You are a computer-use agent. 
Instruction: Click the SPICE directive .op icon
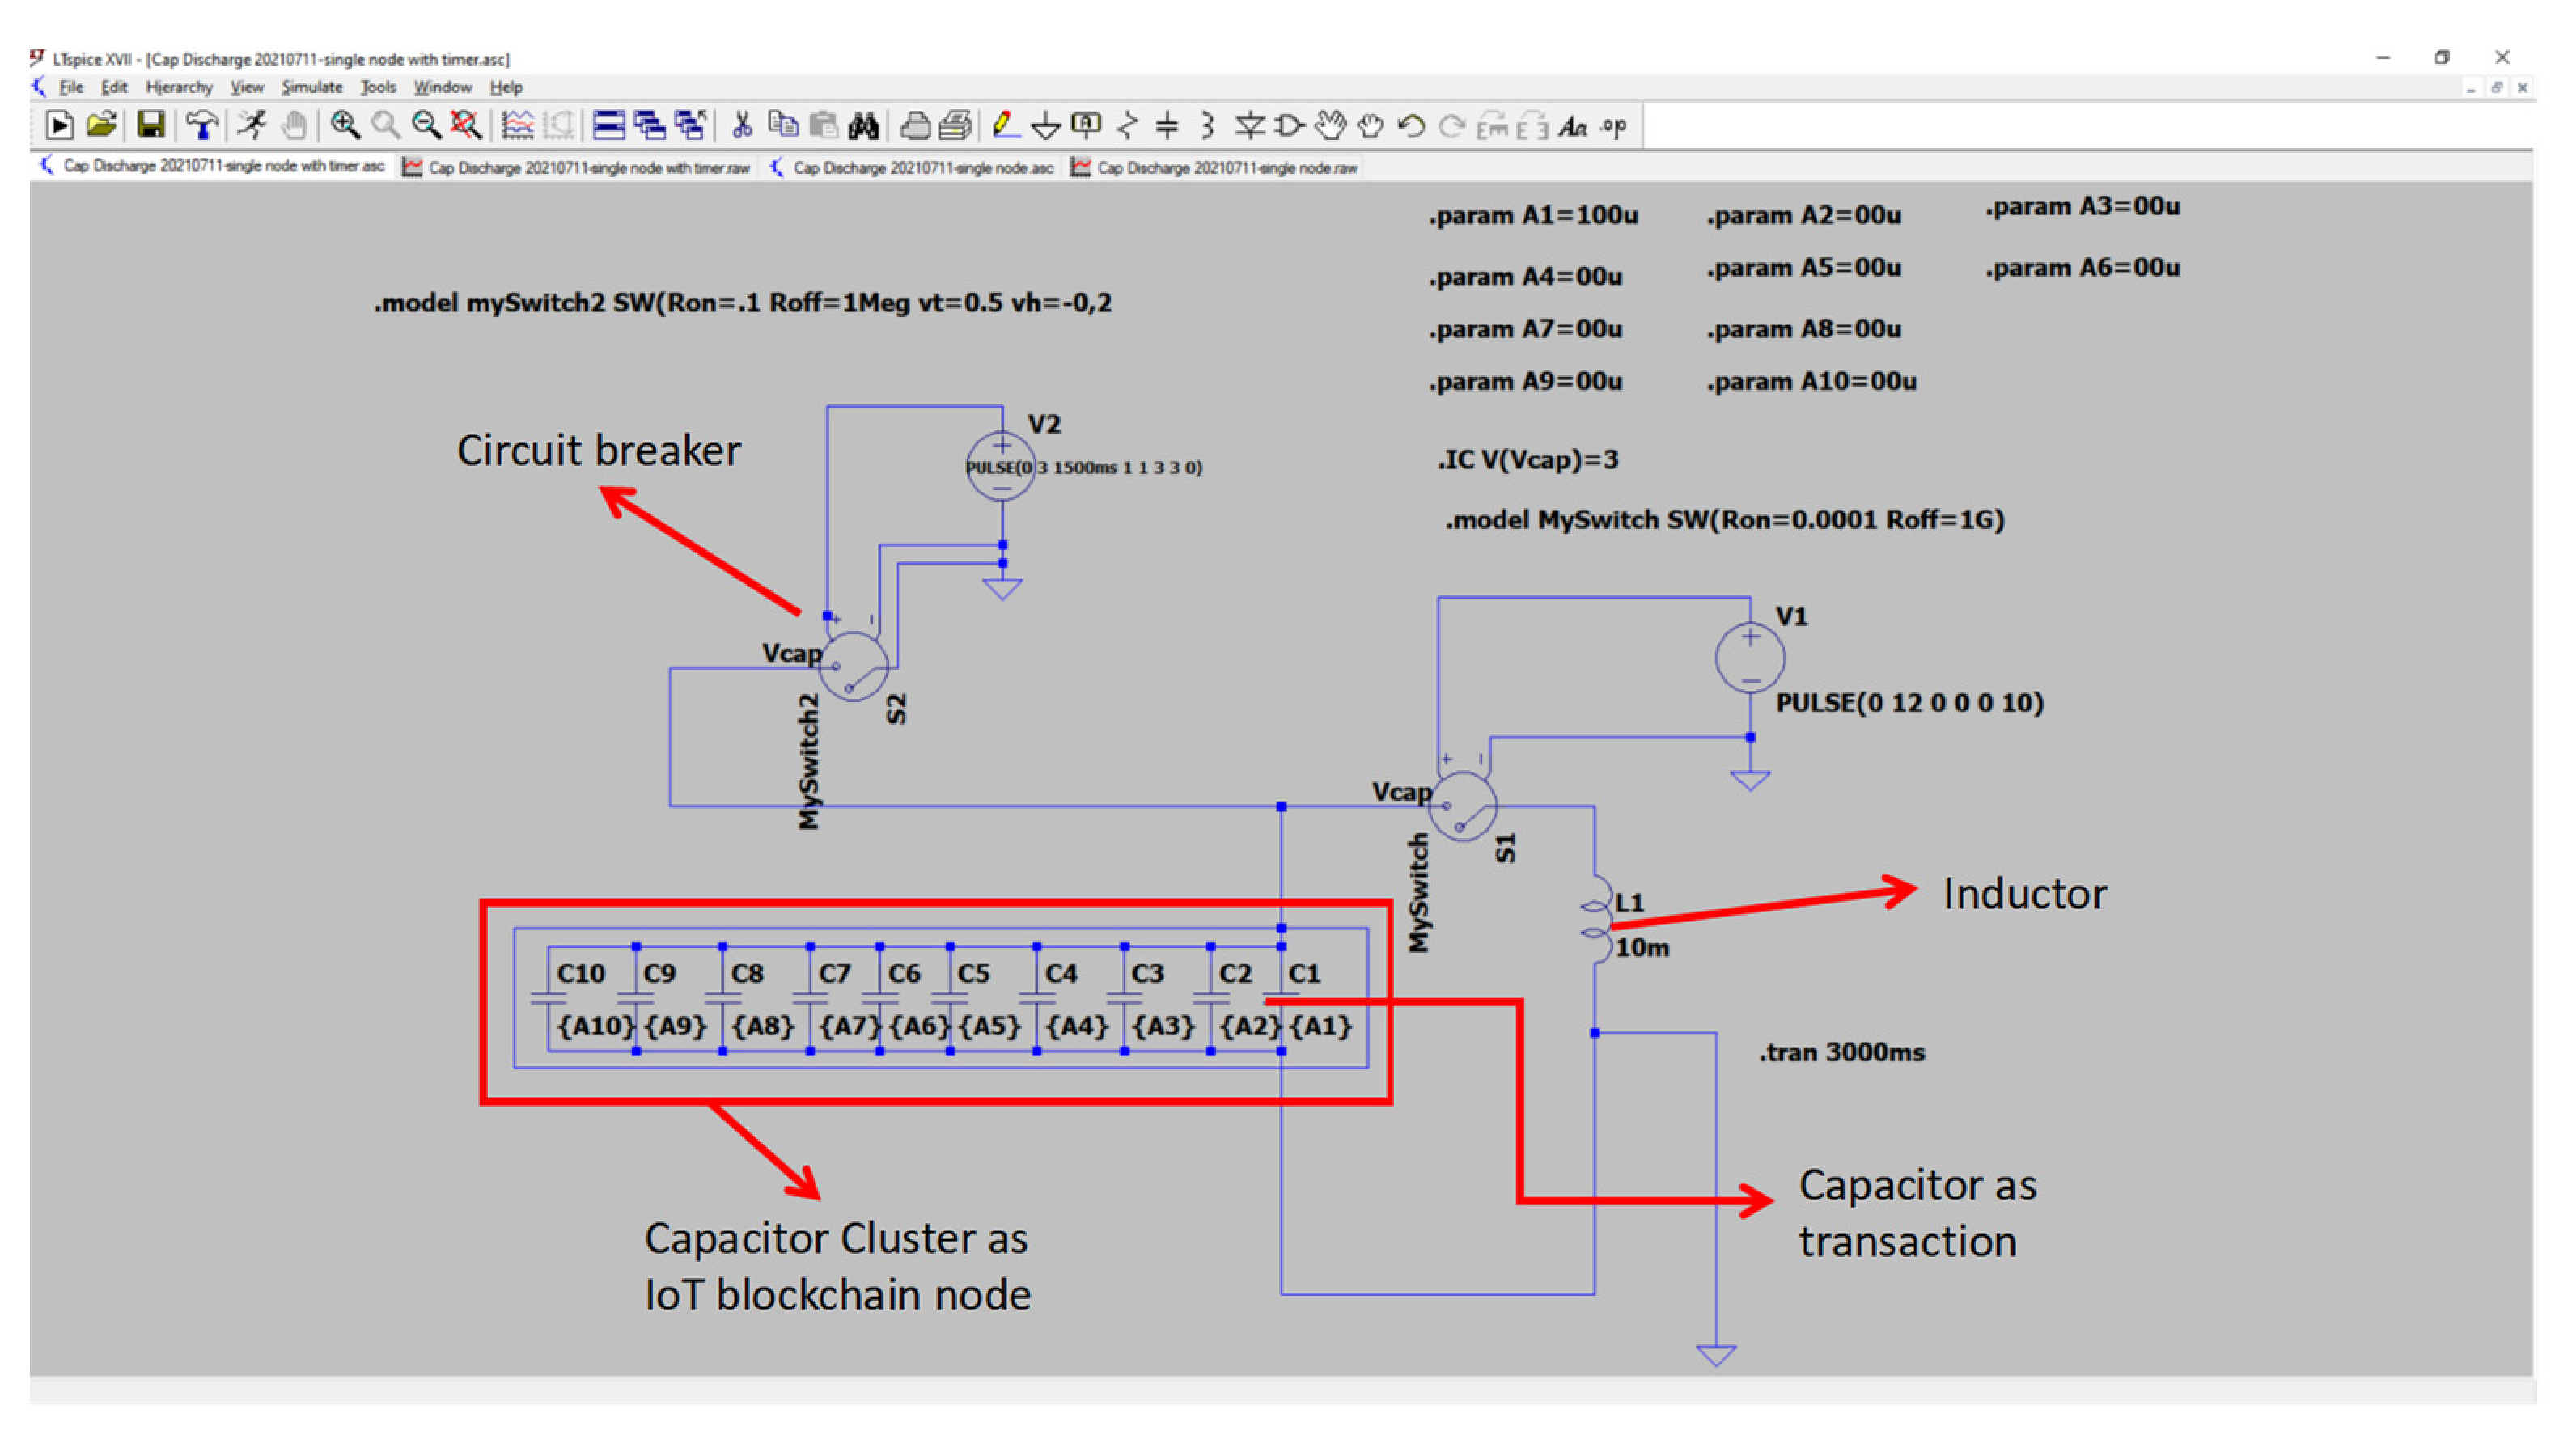tap(1612, 126)
